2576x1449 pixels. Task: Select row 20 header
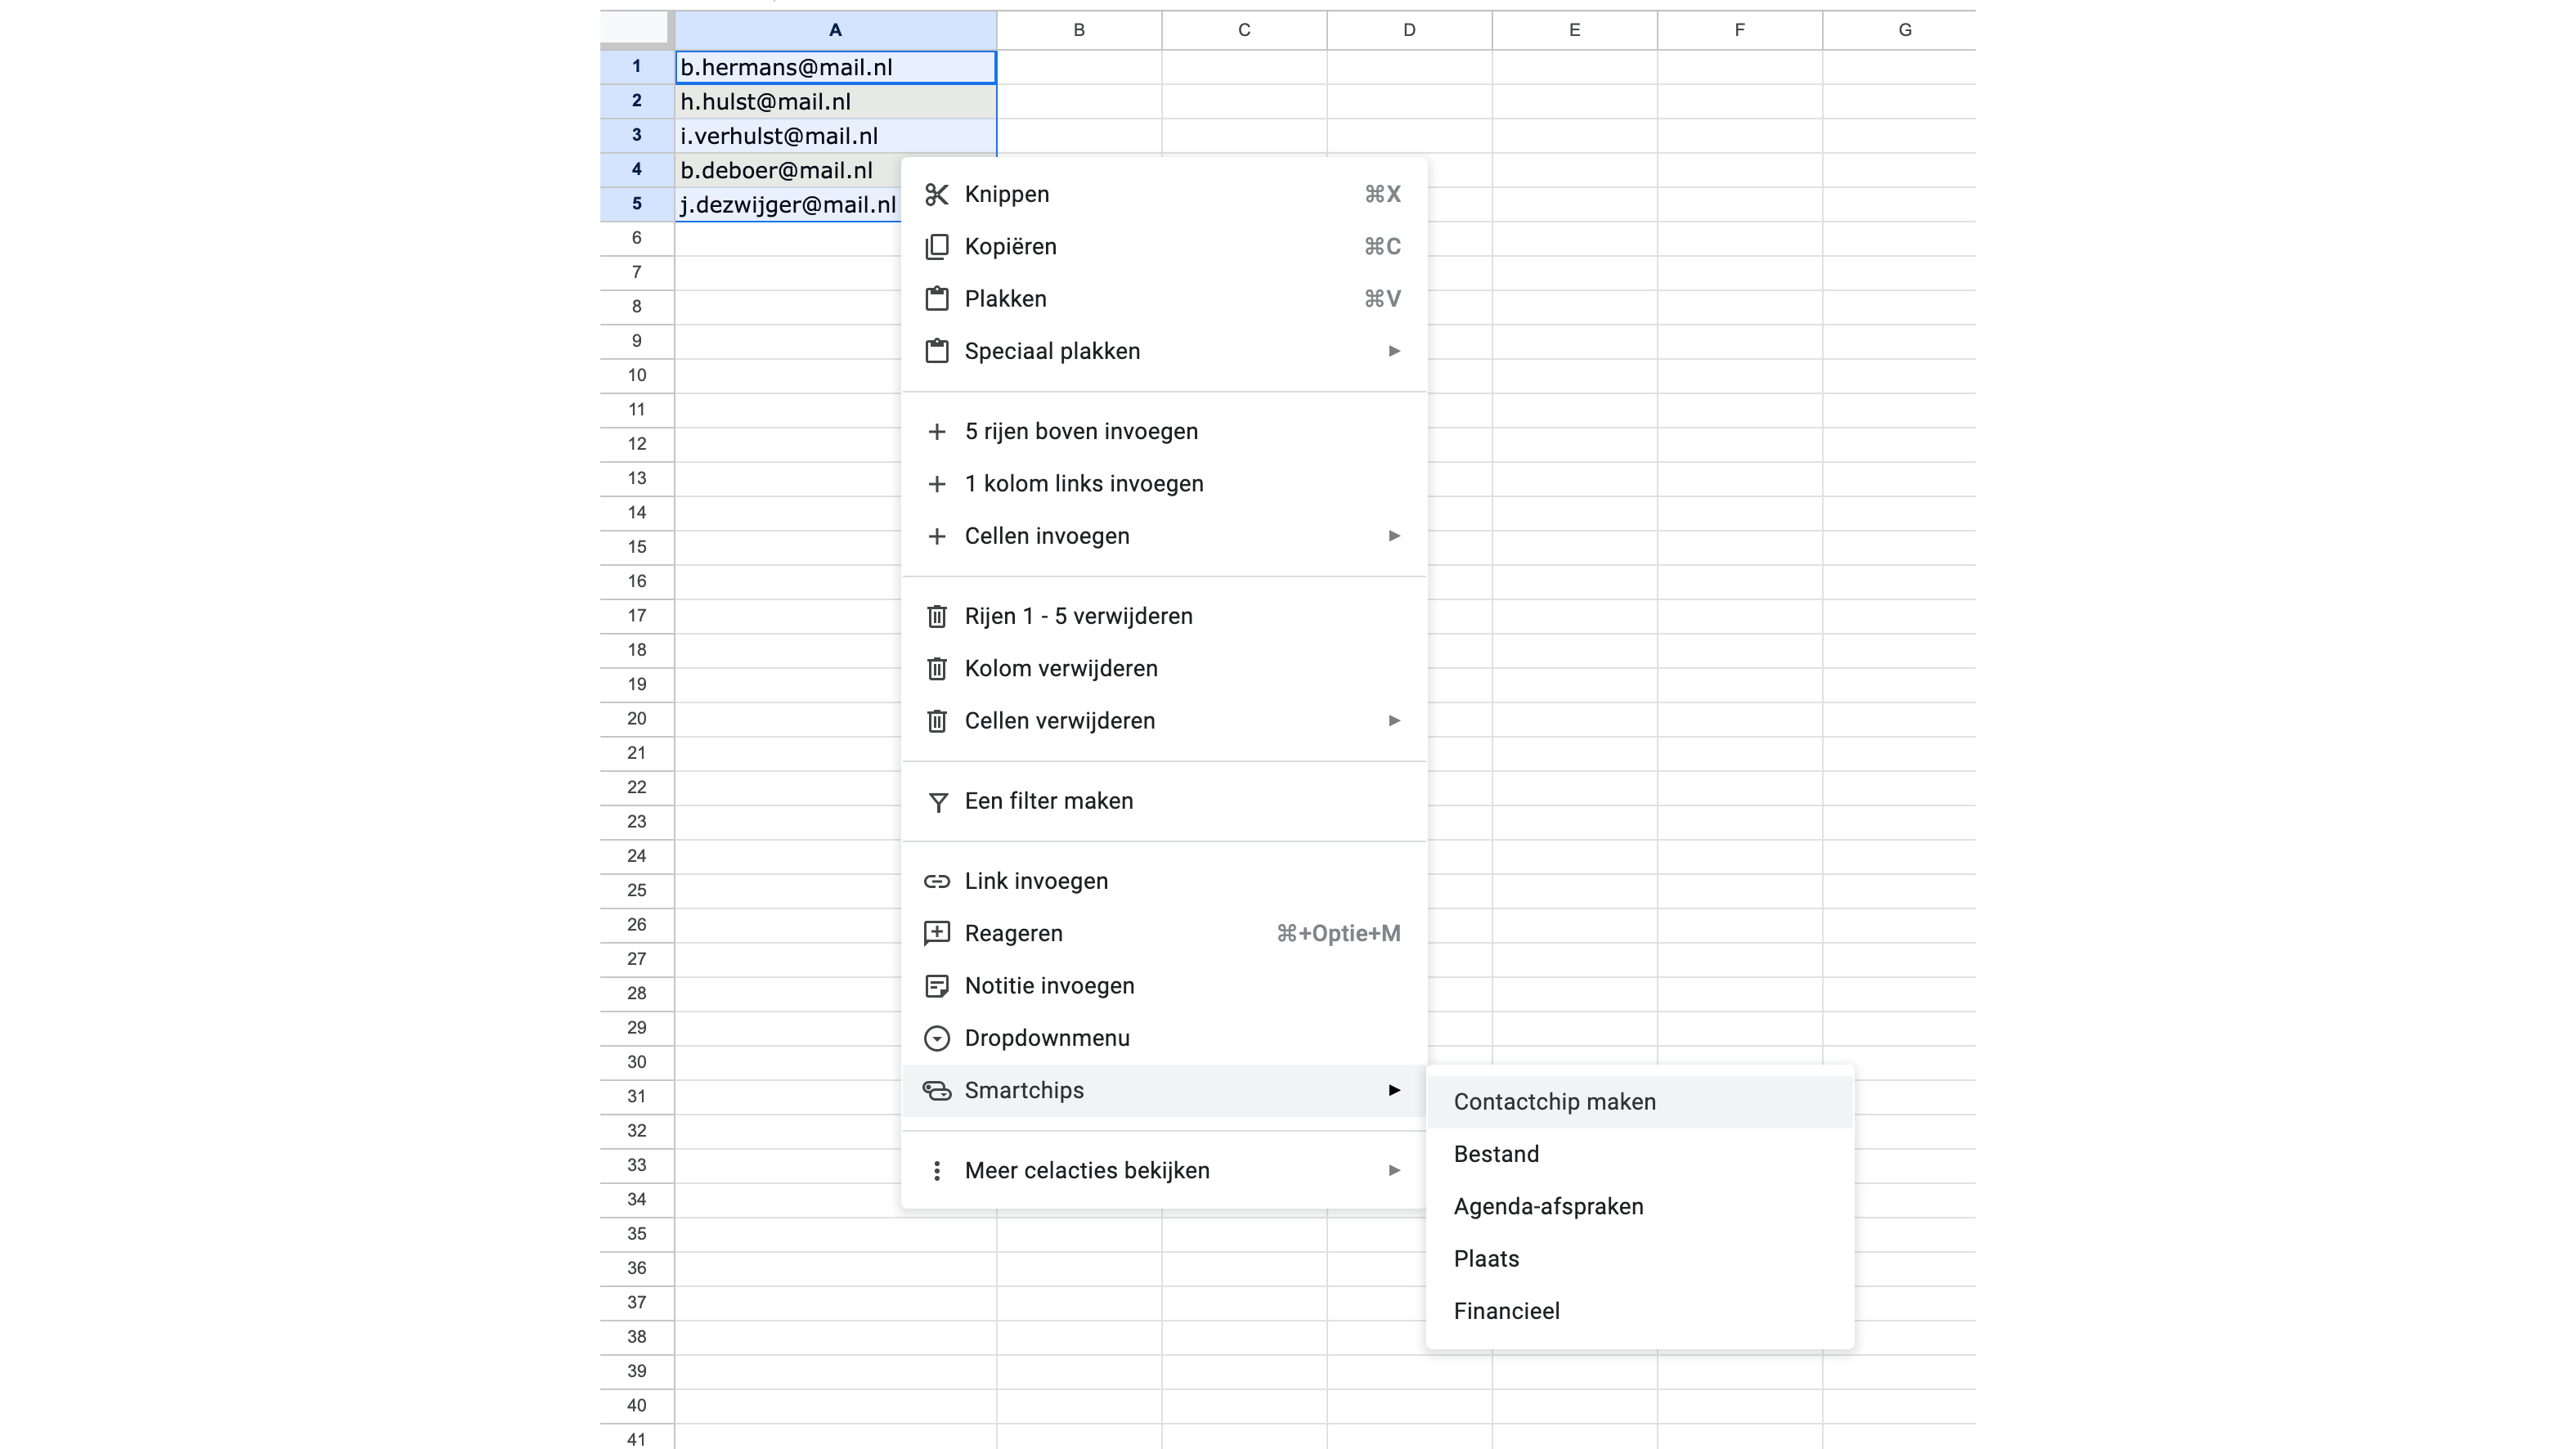(636, 719)
